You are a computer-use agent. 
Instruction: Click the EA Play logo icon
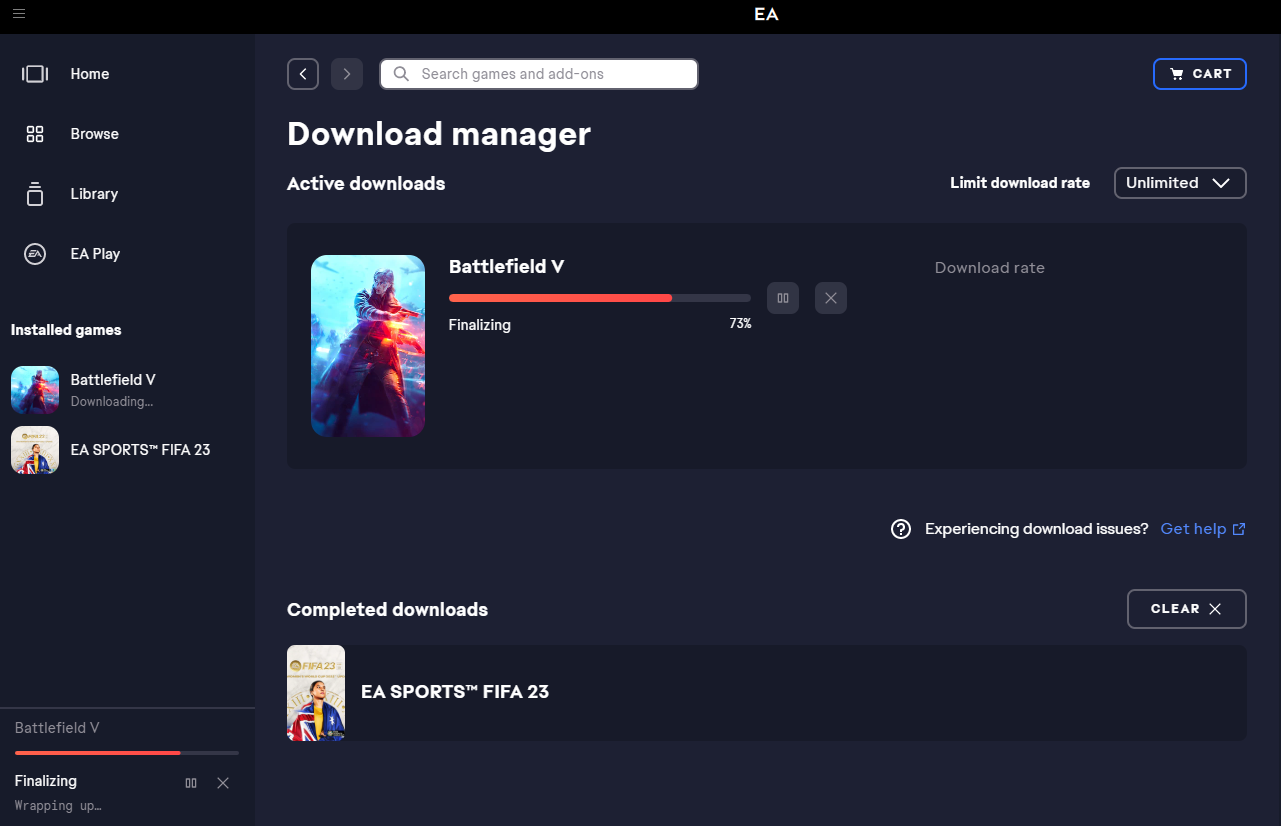click(35, 254)
